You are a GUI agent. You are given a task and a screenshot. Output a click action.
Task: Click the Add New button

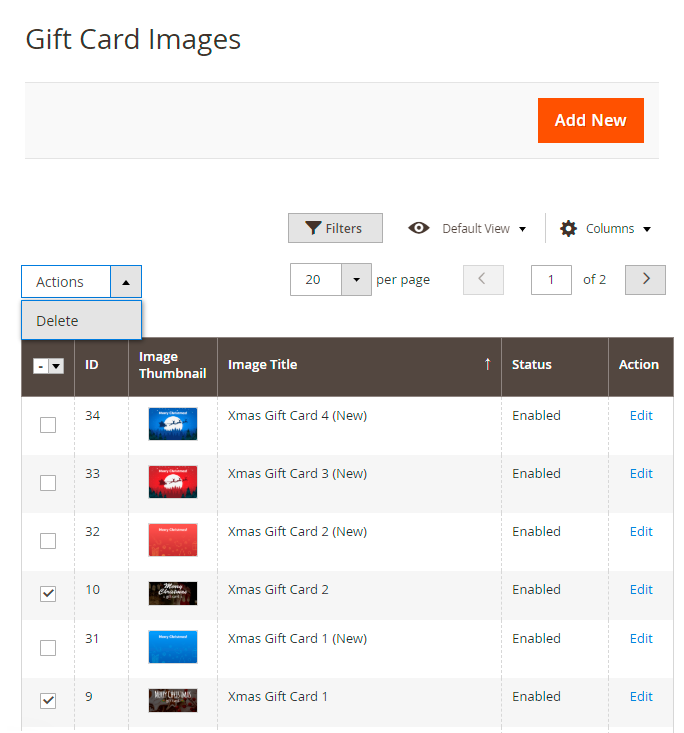pyautogui.click(x=590, y=120)
